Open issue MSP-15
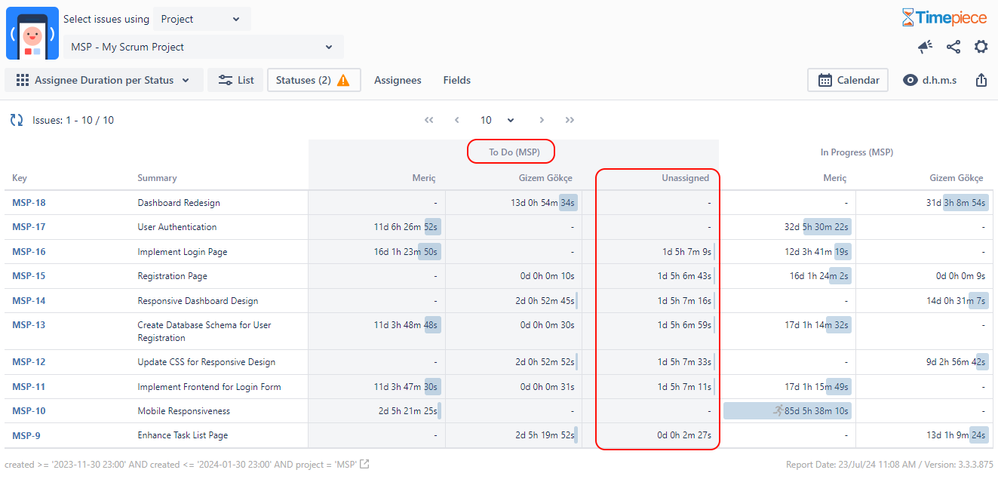 pos(29,276)
